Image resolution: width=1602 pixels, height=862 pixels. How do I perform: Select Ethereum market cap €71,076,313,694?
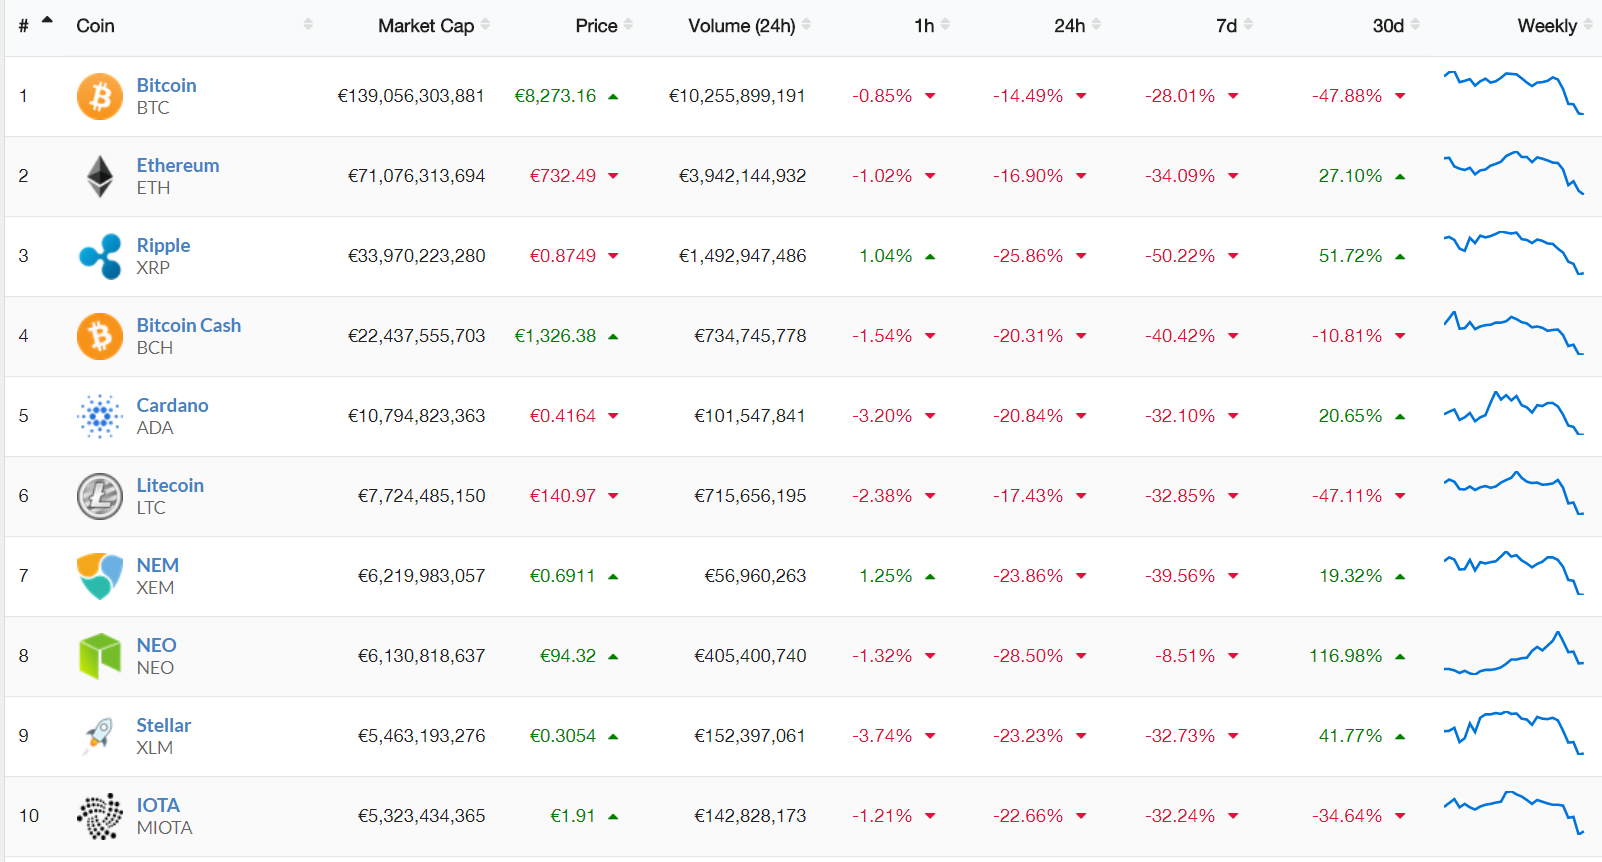416,176
